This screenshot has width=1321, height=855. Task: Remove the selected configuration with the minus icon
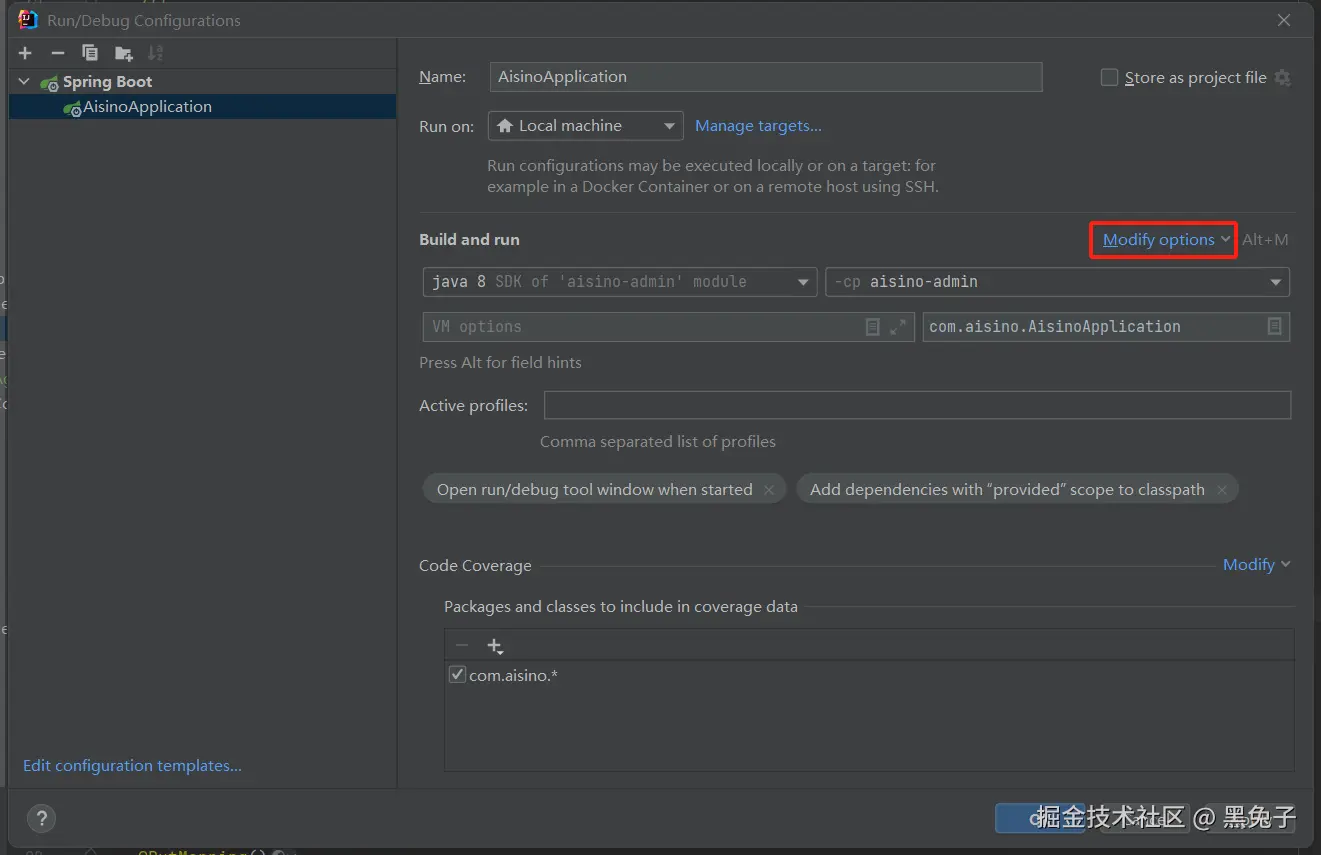(x=57, y=53)
